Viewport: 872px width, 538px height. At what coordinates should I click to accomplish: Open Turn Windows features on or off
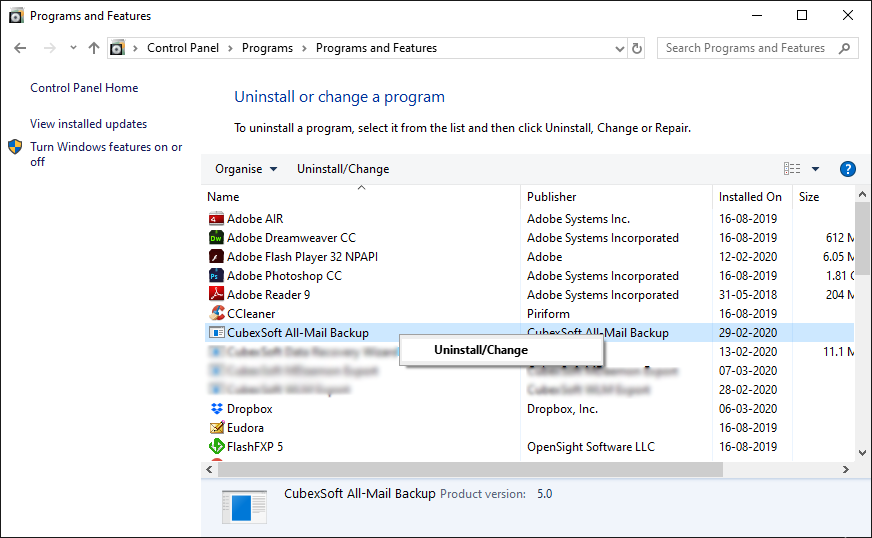tap(106, 154)
